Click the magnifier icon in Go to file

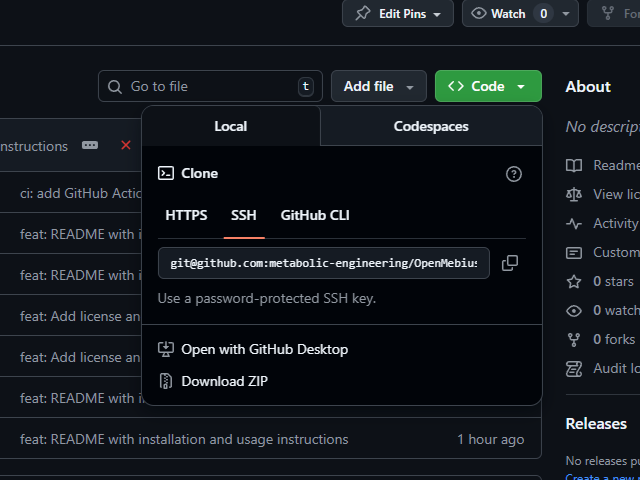click(x=115, y=87)
